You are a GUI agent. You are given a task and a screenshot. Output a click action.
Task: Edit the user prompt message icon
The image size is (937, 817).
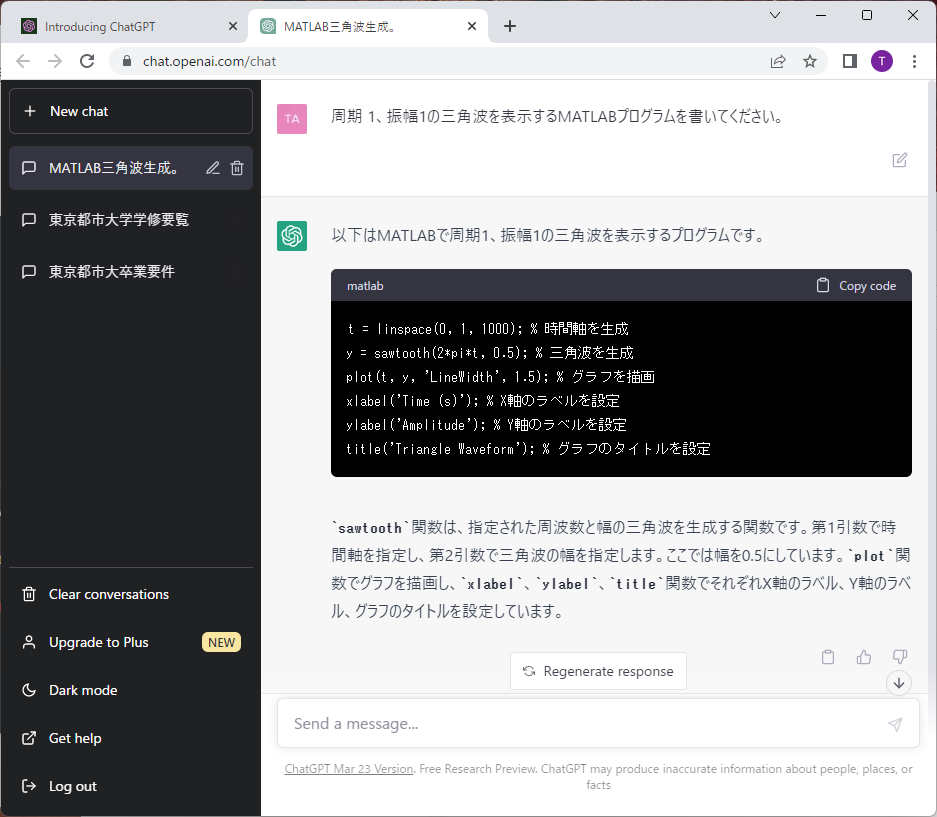[899, 160]
